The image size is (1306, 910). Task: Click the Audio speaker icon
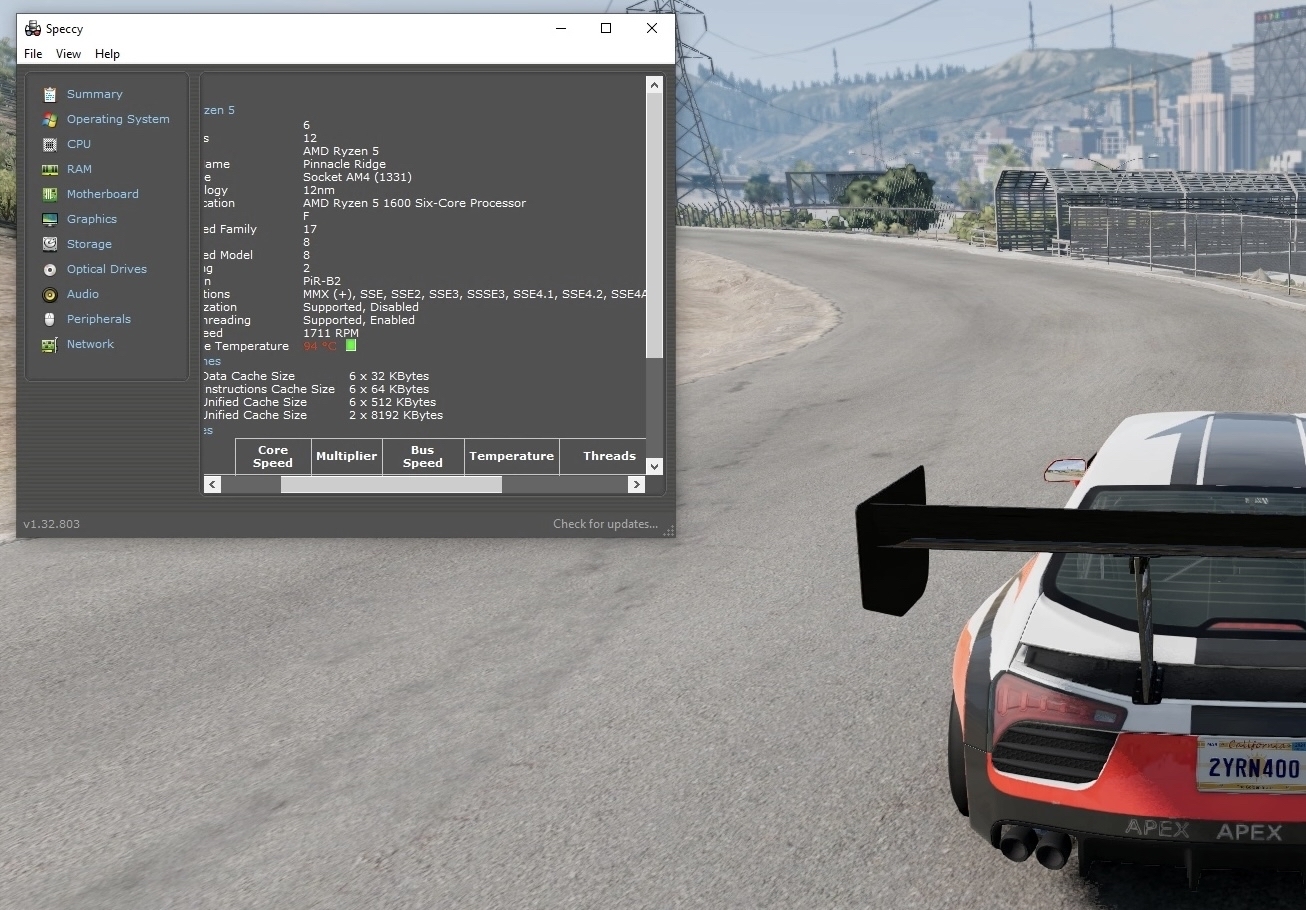coord(50,294)
